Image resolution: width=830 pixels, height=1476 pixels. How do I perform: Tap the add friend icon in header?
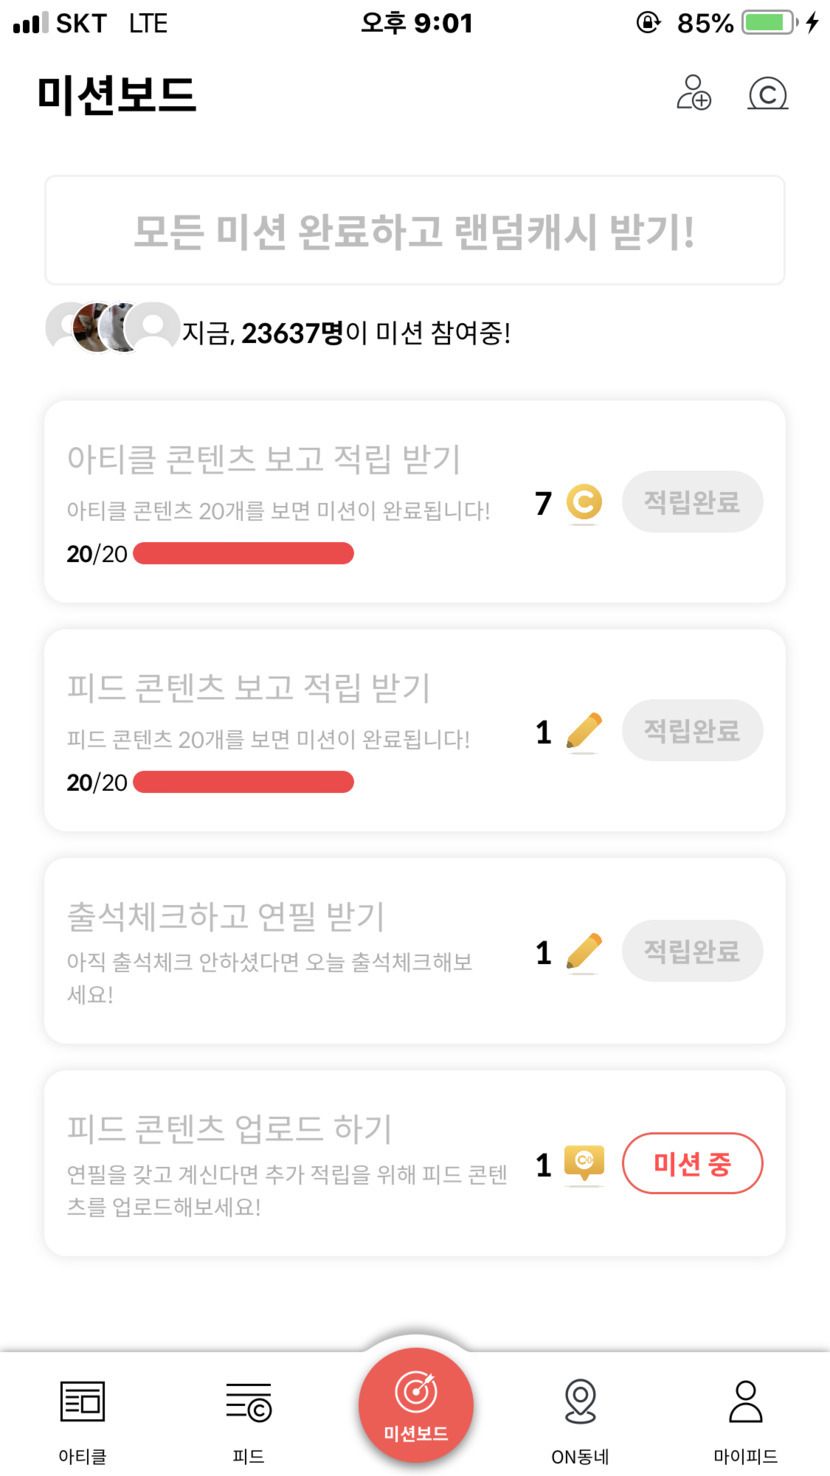(693, 93)
